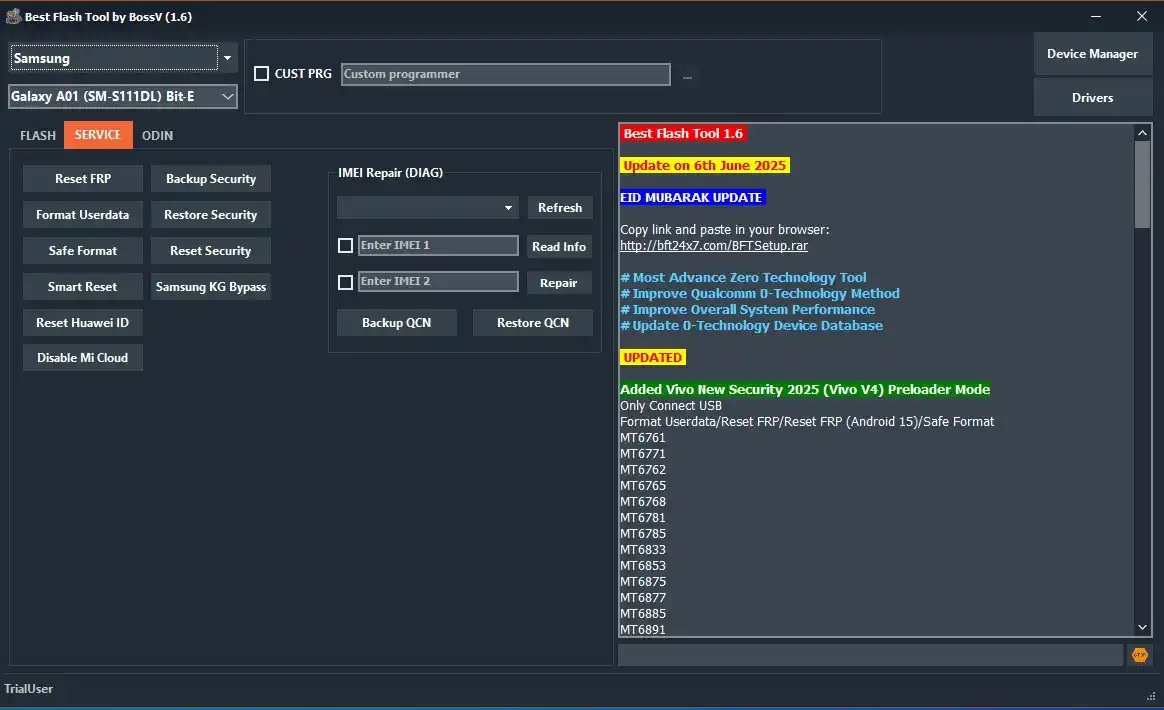Close the Best Flash Tool window
The image size is (1164, 710).
(1142, 16)
